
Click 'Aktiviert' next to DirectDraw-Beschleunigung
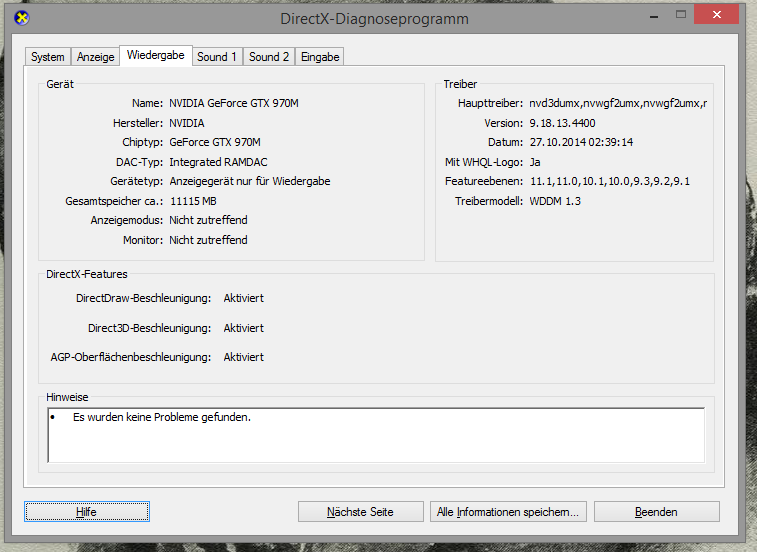(x=244, y=298)
